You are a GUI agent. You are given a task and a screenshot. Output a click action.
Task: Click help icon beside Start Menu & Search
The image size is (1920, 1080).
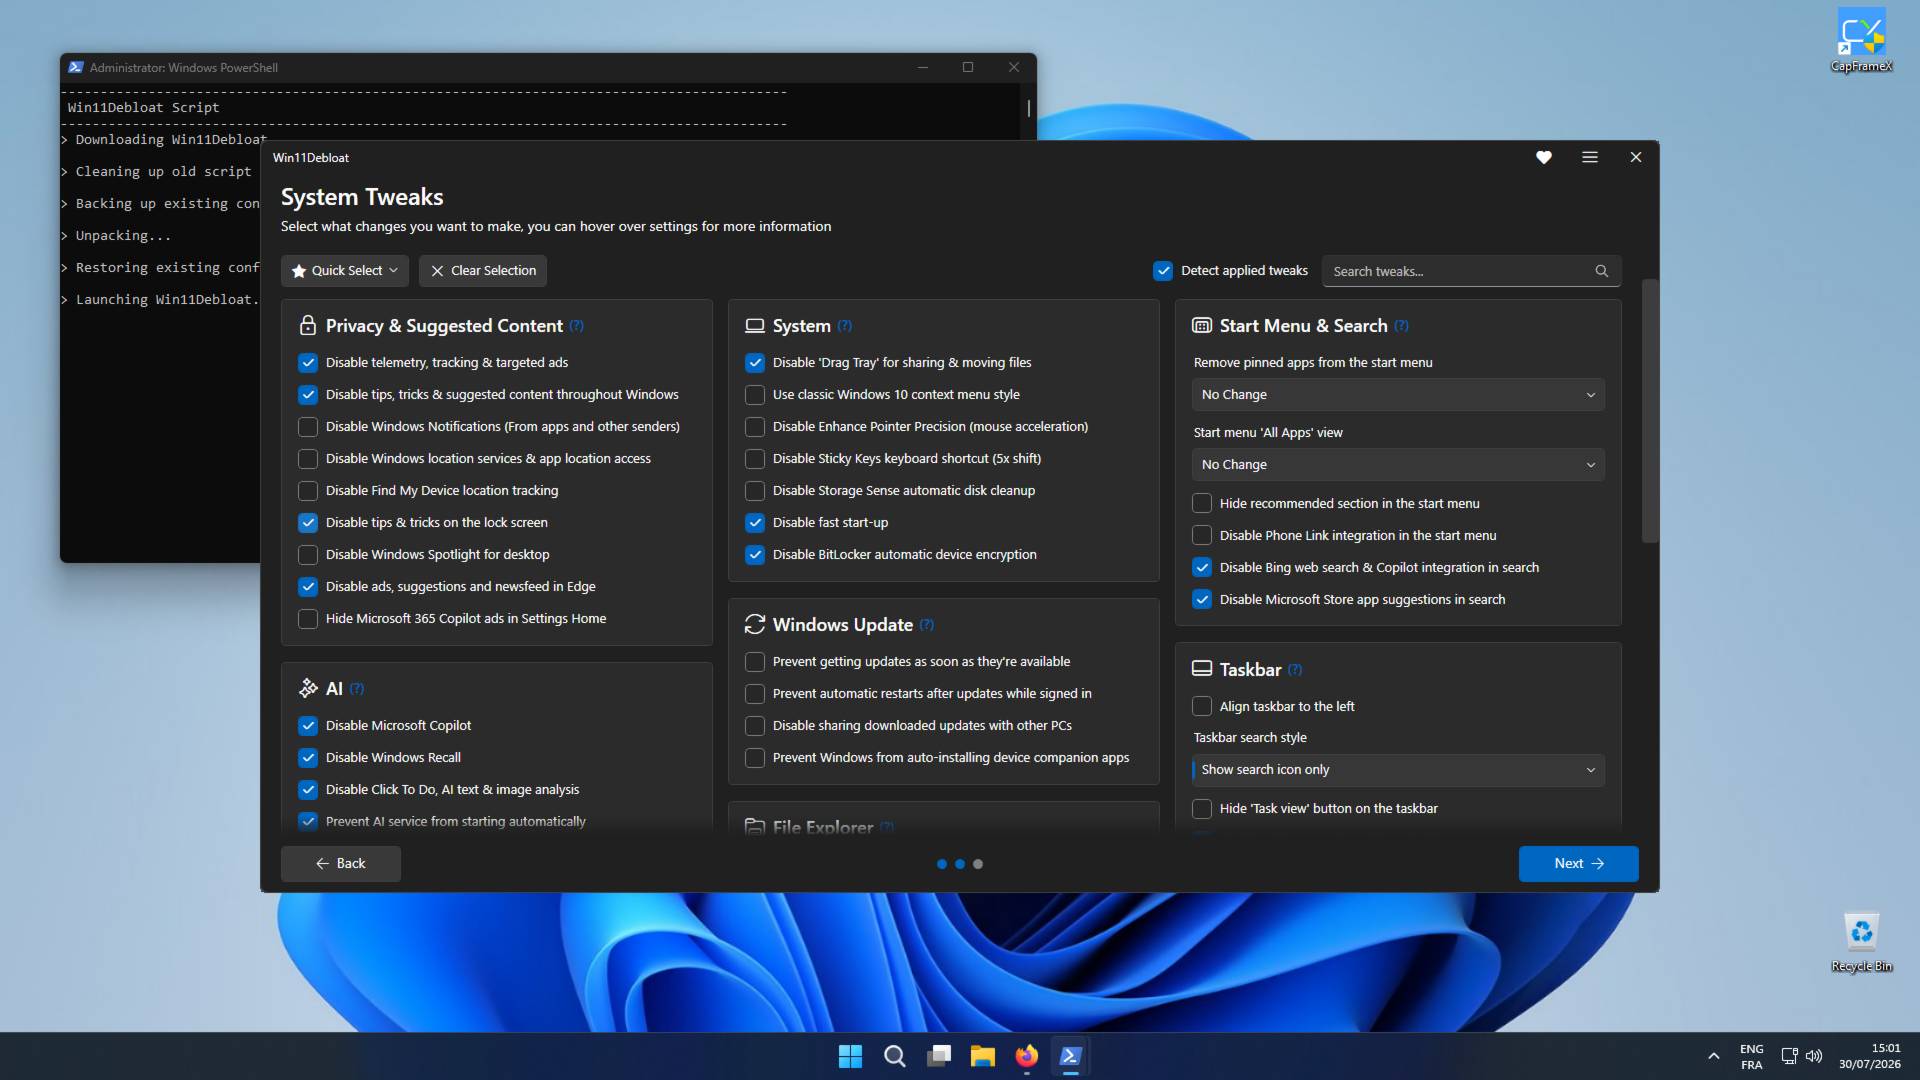(x=1401, y=326)
